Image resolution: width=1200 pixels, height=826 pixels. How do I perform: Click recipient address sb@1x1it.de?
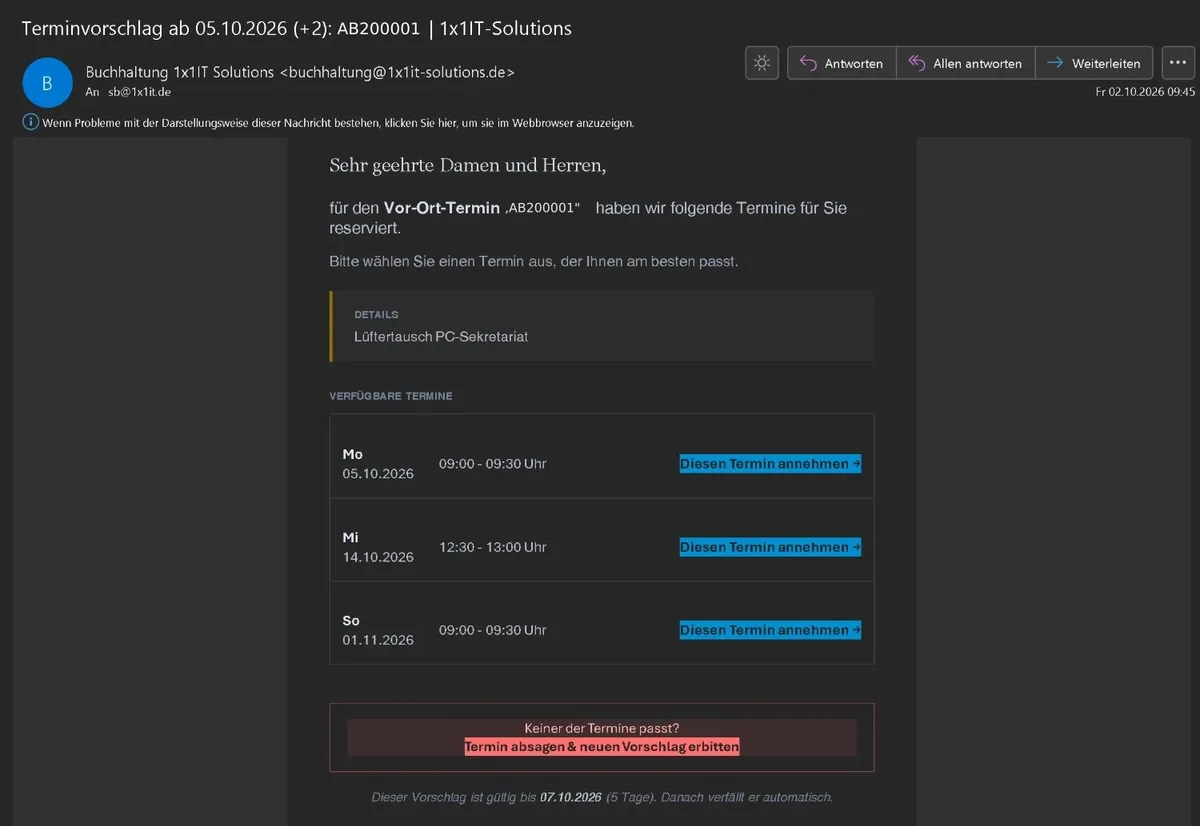point(140,92)
